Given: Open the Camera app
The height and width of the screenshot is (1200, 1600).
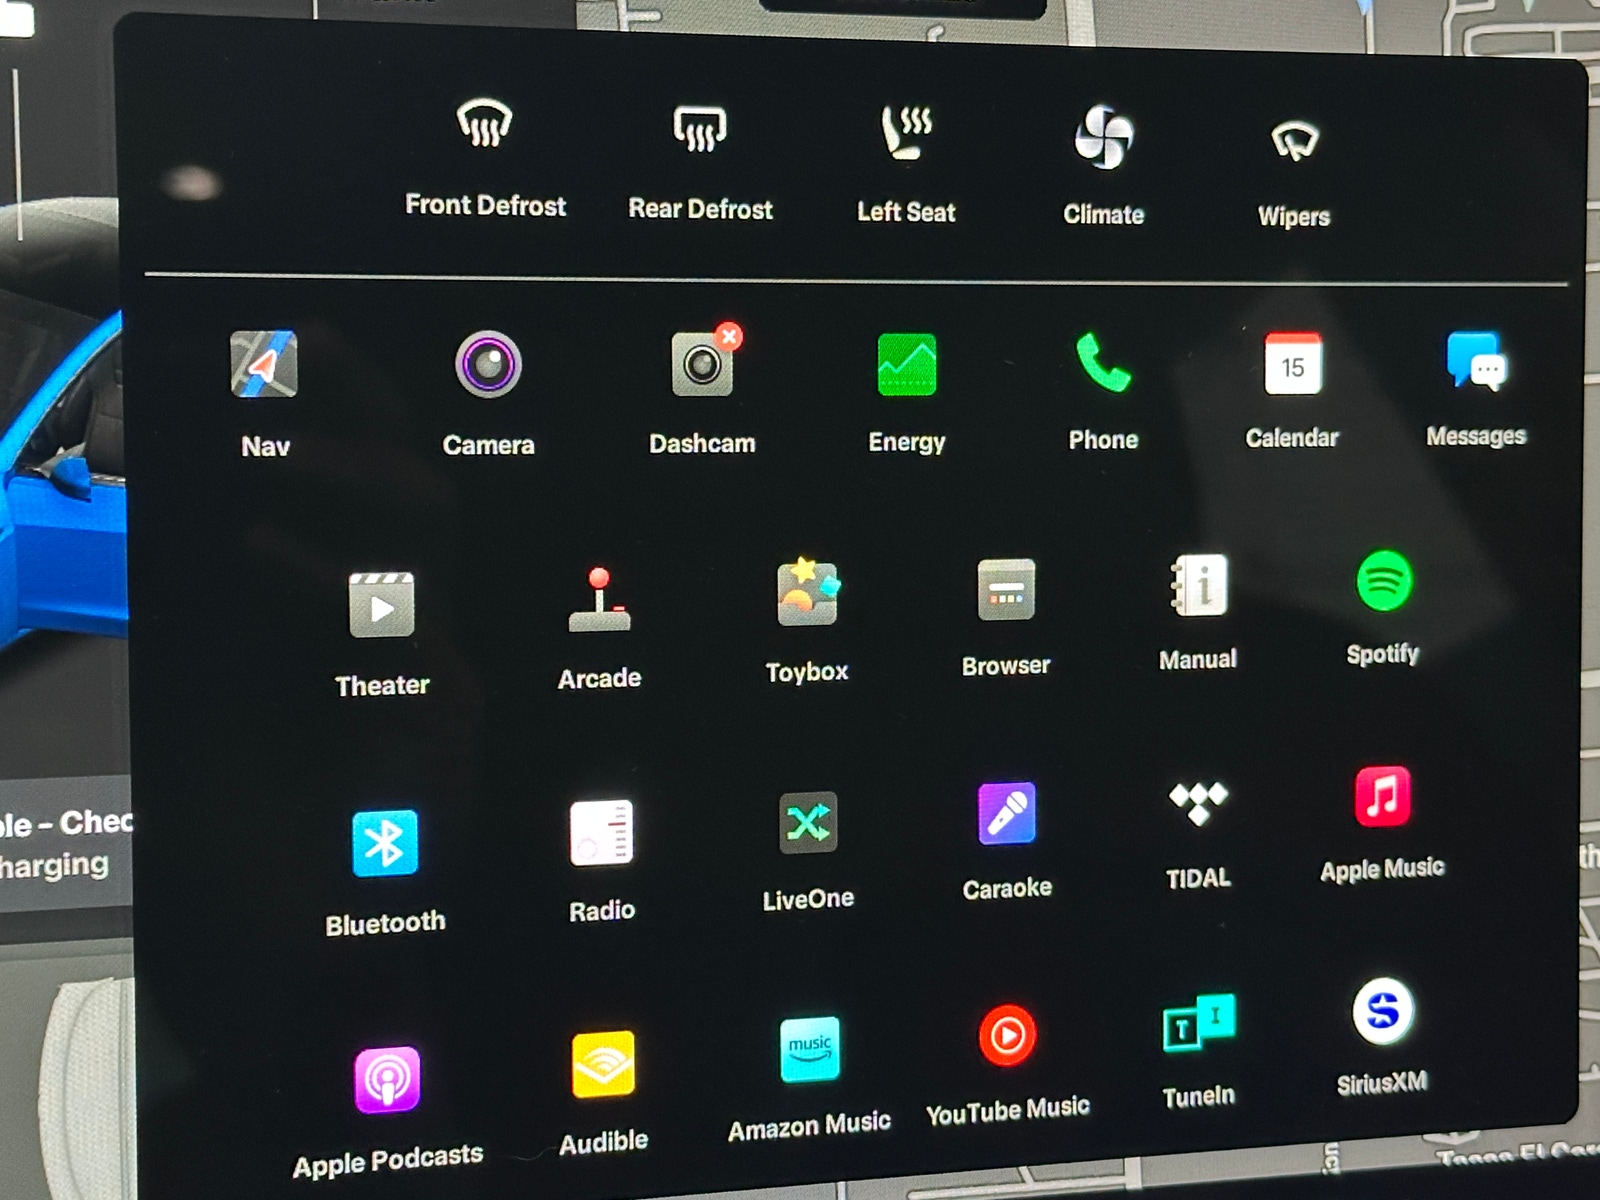Looking at the screenshot, I should point(488,365).
